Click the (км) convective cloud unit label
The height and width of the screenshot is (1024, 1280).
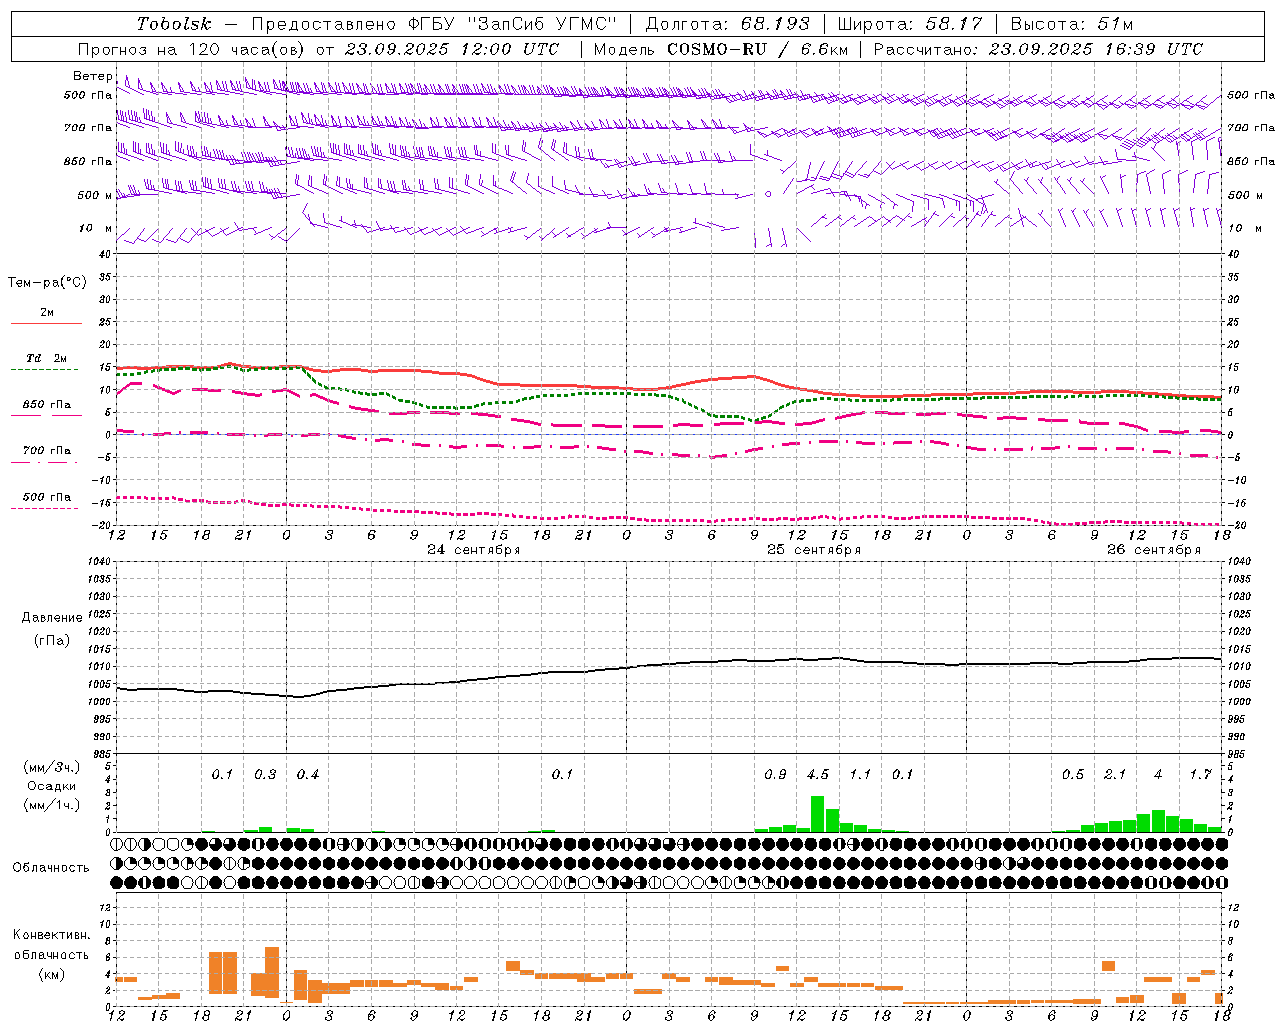tap(51, 974)
